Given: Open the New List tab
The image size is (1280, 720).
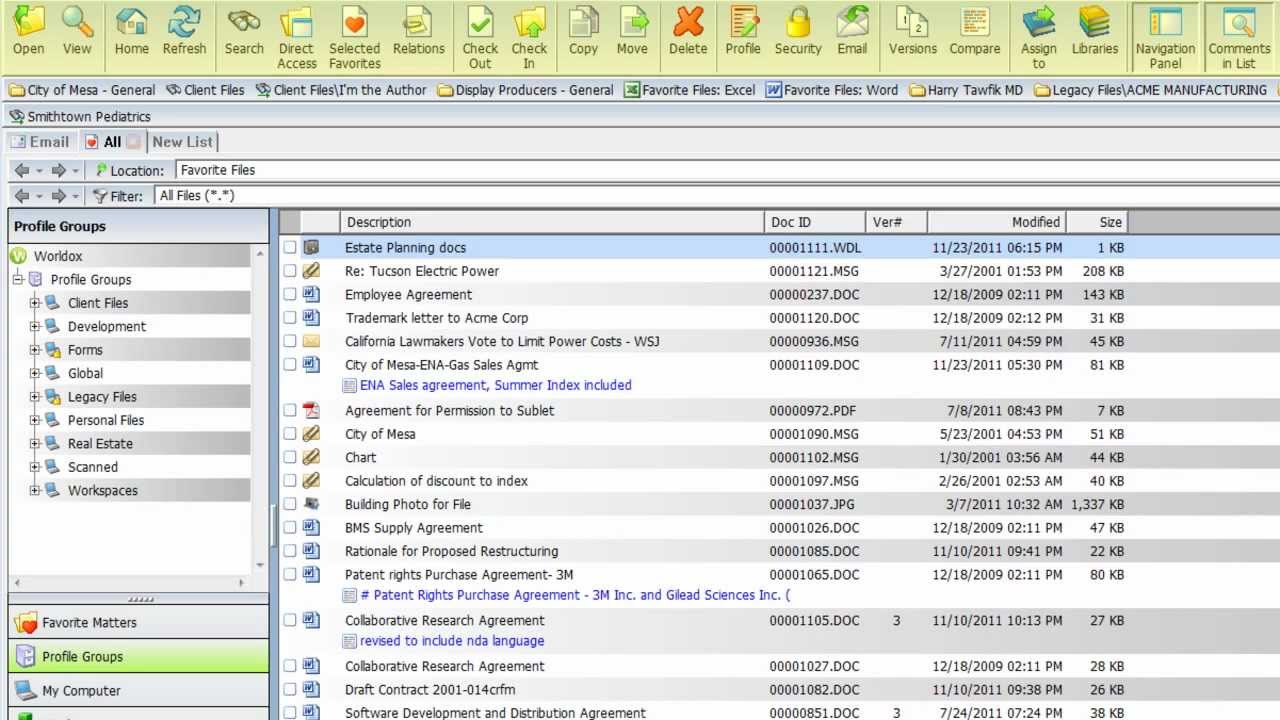Looking at the screenshot, I should [182, 142].
